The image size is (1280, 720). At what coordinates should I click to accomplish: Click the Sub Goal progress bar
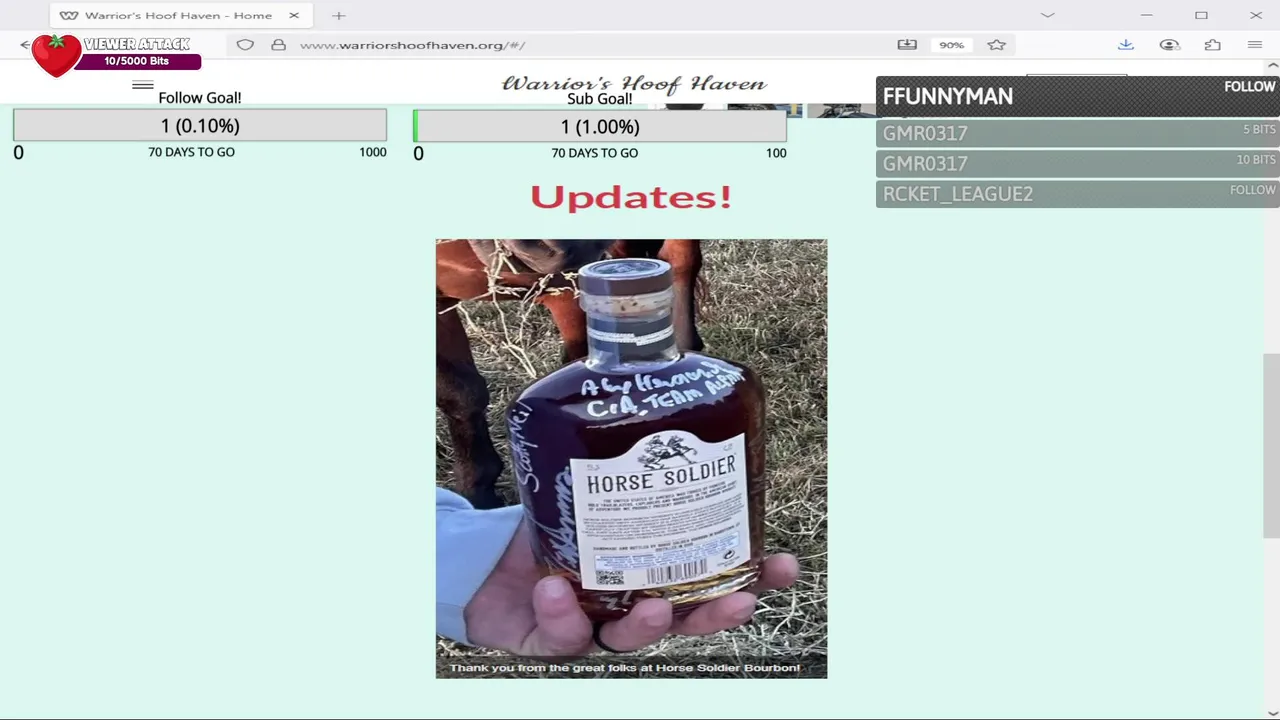pos(600,126)
